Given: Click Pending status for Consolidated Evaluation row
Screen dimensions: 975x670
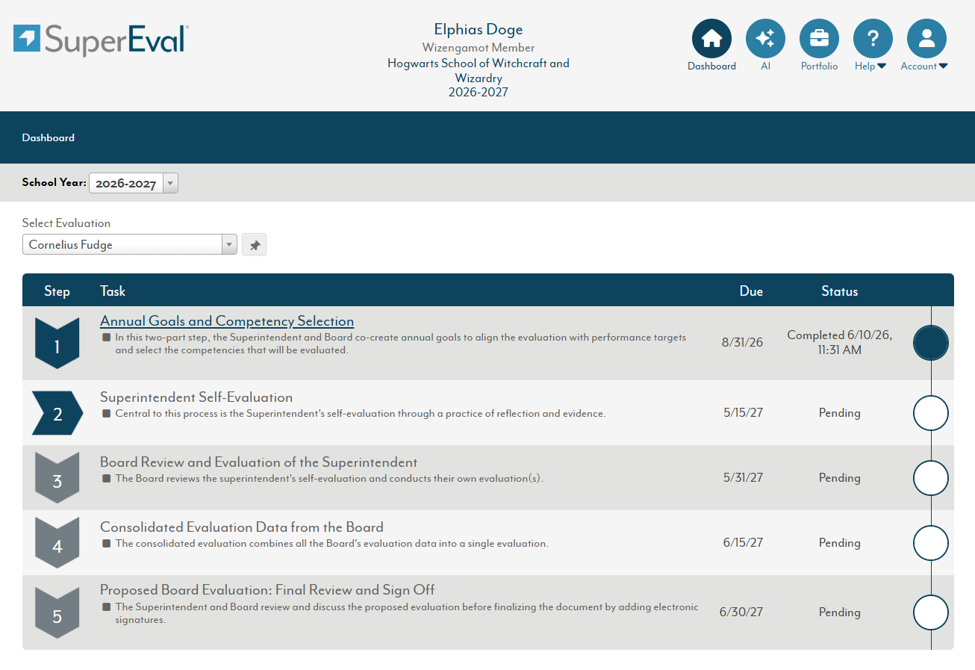Looking at the screenshot, I should [839, 542].
